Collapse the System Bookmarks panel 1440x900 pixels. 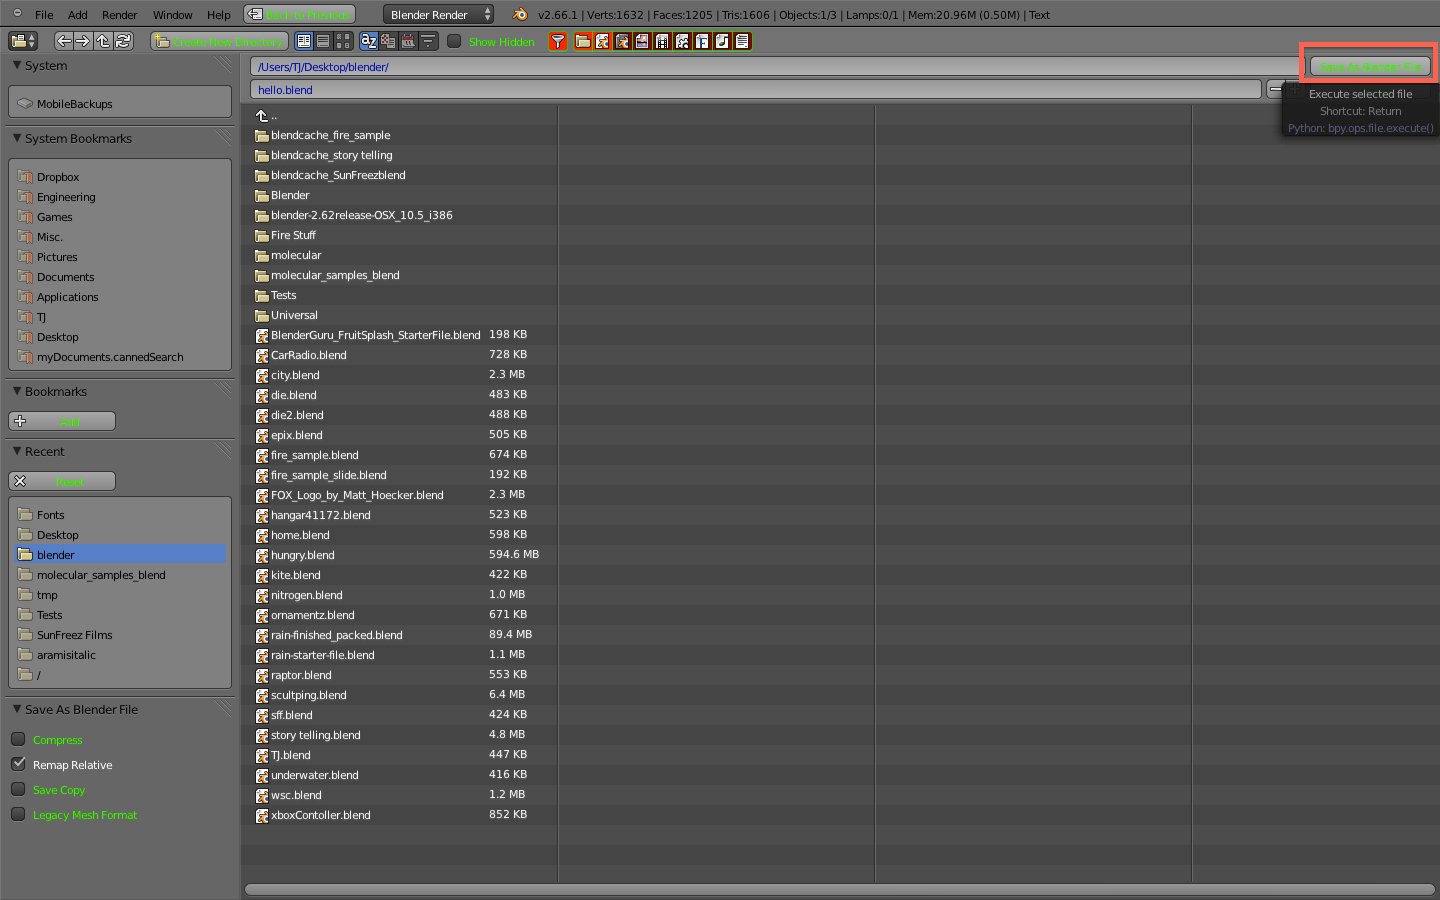click(17, 138)
